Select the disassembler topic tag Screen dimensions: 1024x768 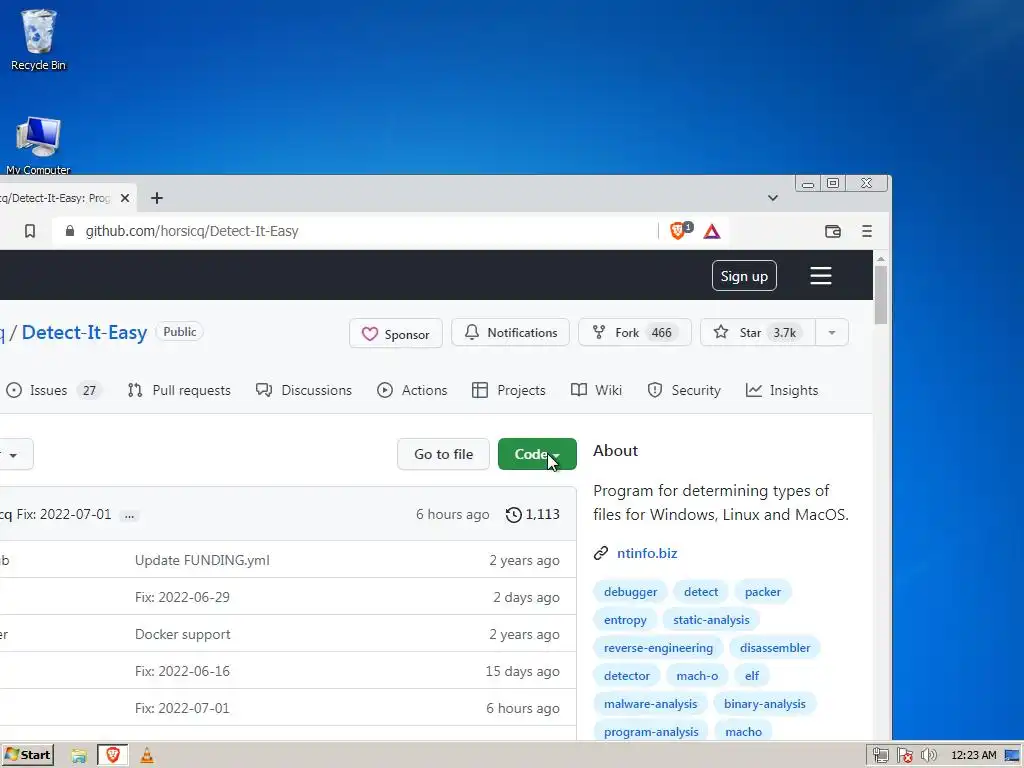tap(775, 648)
